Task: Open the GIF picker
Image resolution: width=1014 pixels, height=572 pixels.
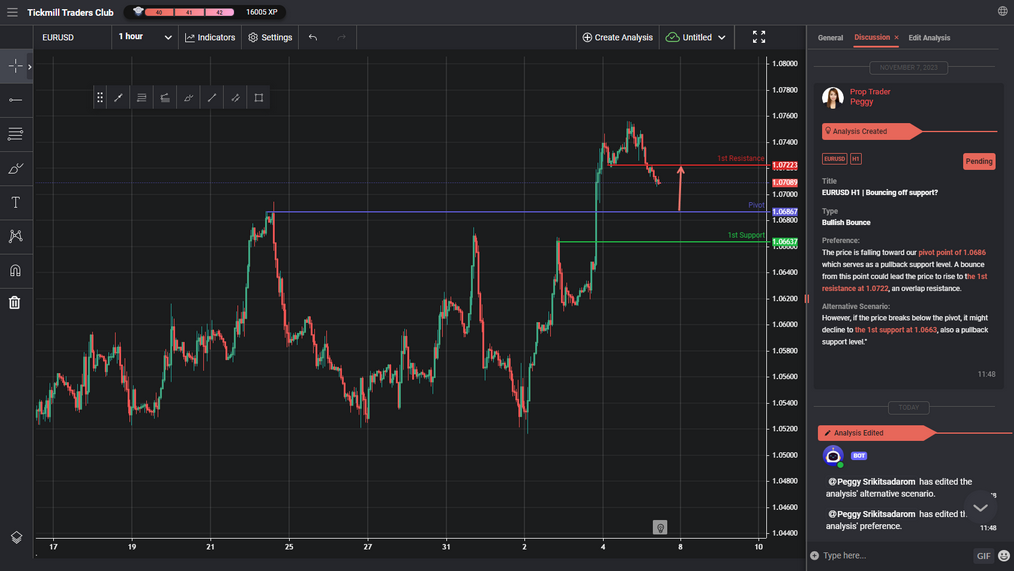Action: point(983,556)
